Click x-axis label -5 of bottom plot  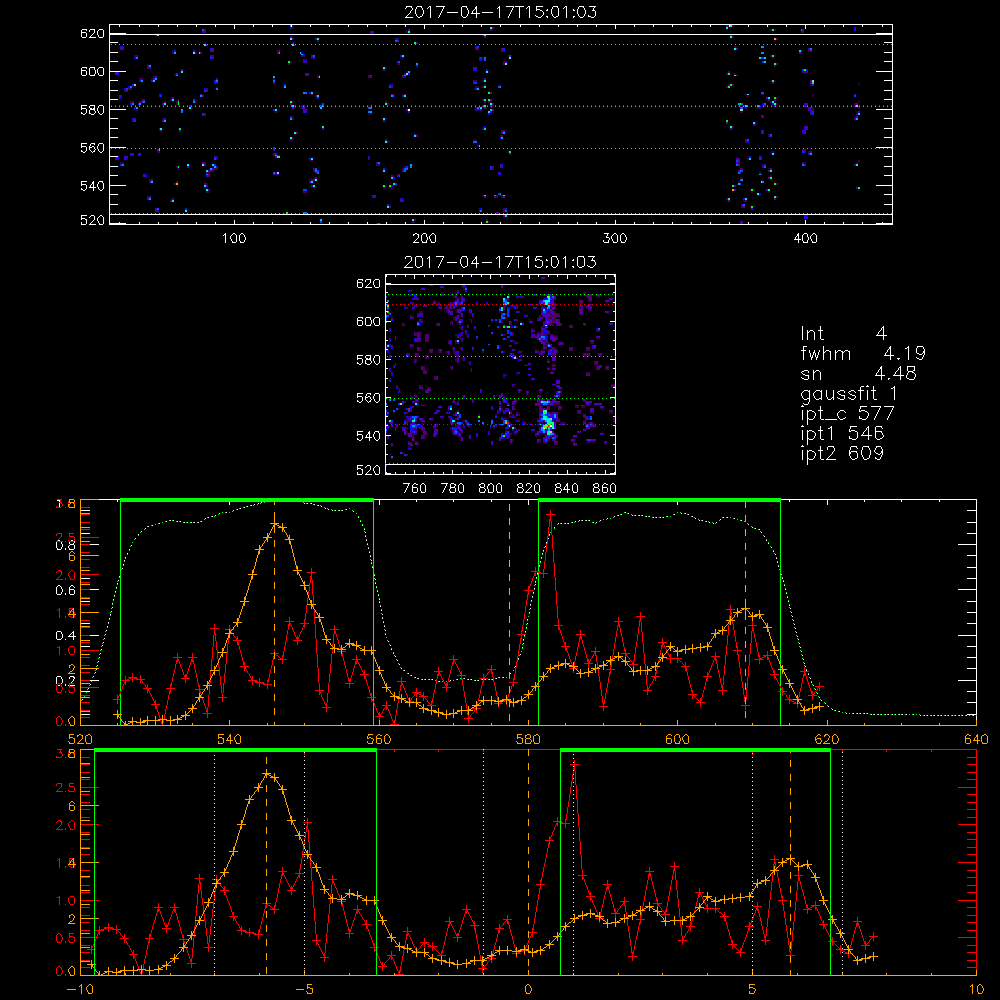tap(304, 989)
